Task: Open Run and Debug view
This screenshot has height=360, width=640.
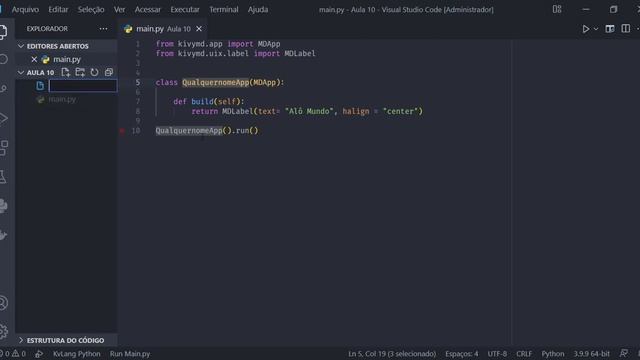Action: click(x=3, y=118)
